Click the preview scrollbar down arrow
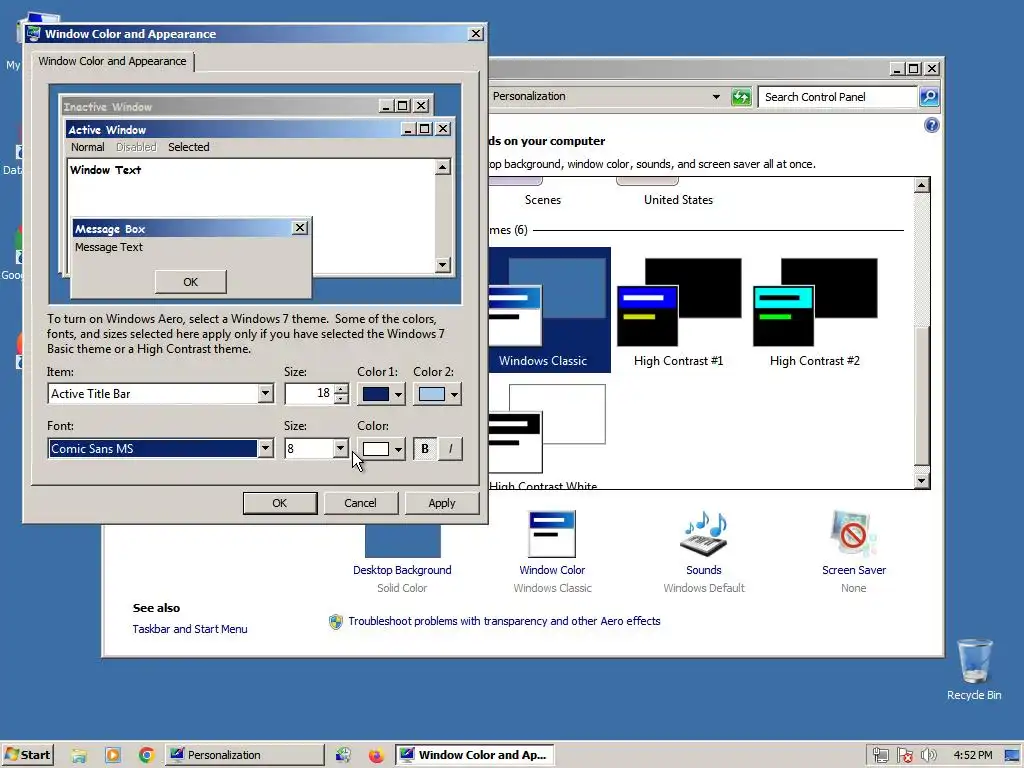1024x768 pixels. (443, 264)
